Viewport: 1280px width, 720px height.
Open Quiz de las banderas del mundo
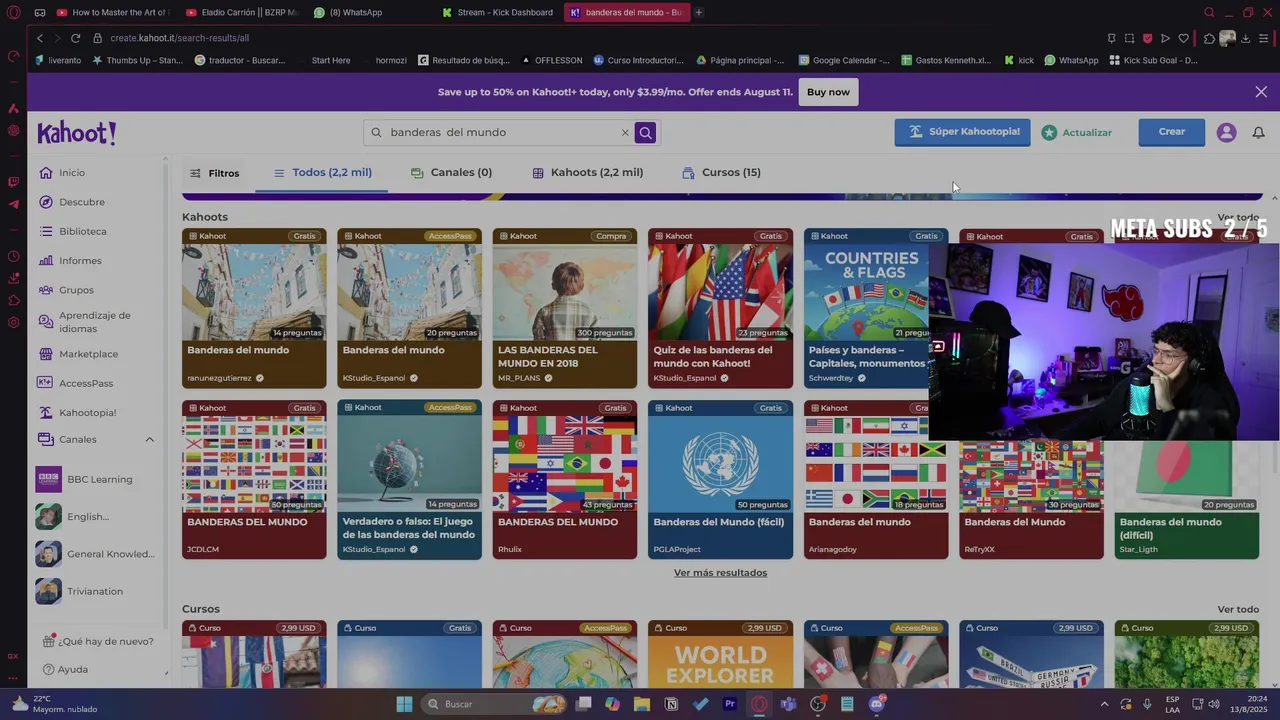[720, 308]
